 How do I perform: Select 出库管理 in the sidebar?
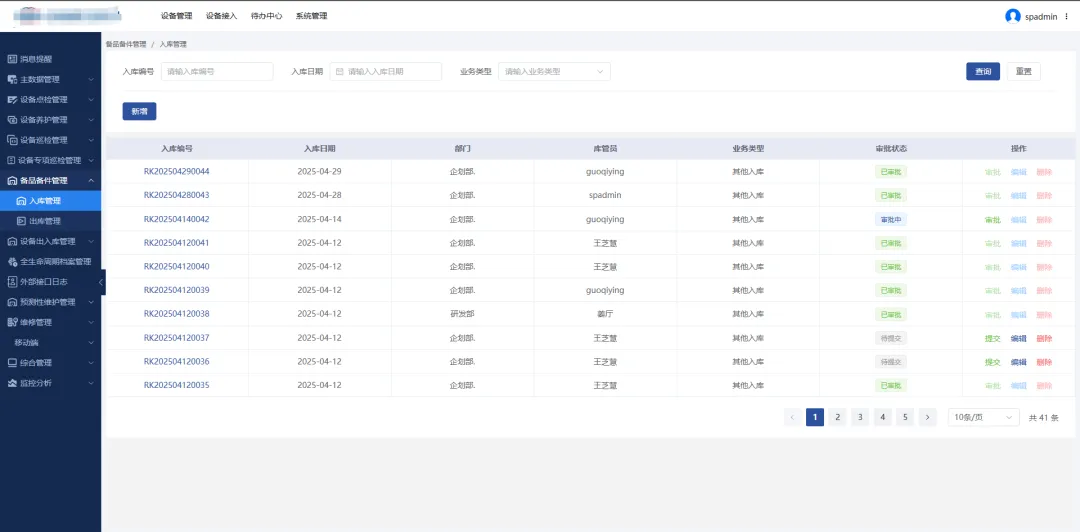pos(50,221)
